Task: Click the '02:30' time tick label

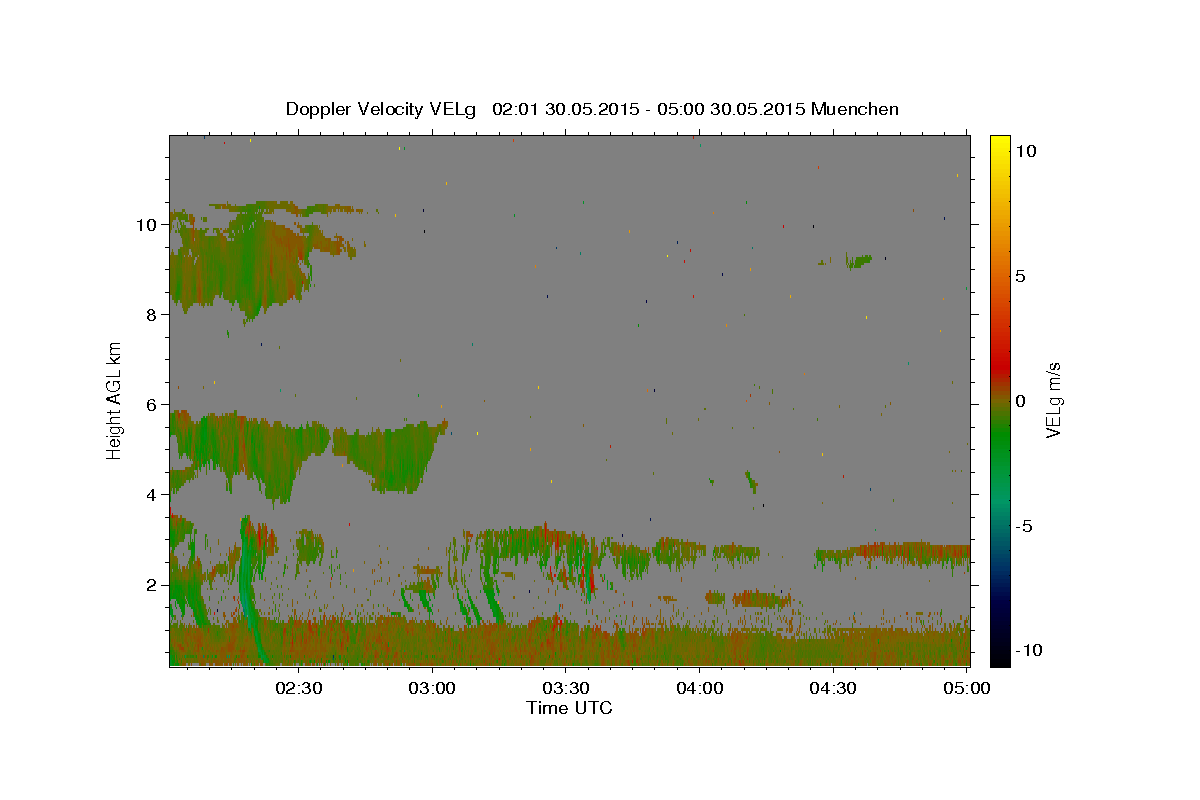Action: tap(299, 688)
